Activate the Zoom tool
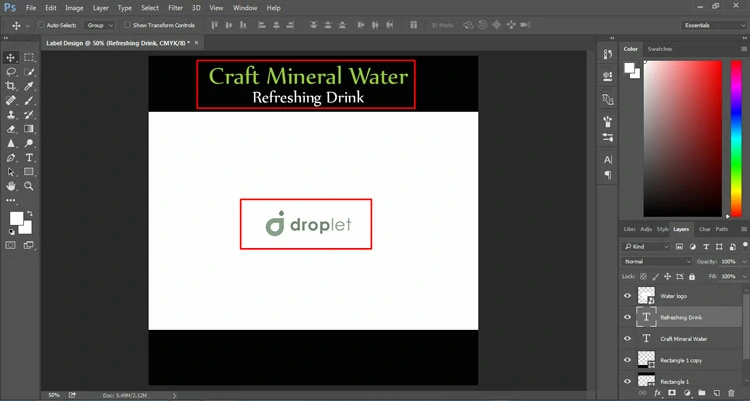 tap(29, 186)
